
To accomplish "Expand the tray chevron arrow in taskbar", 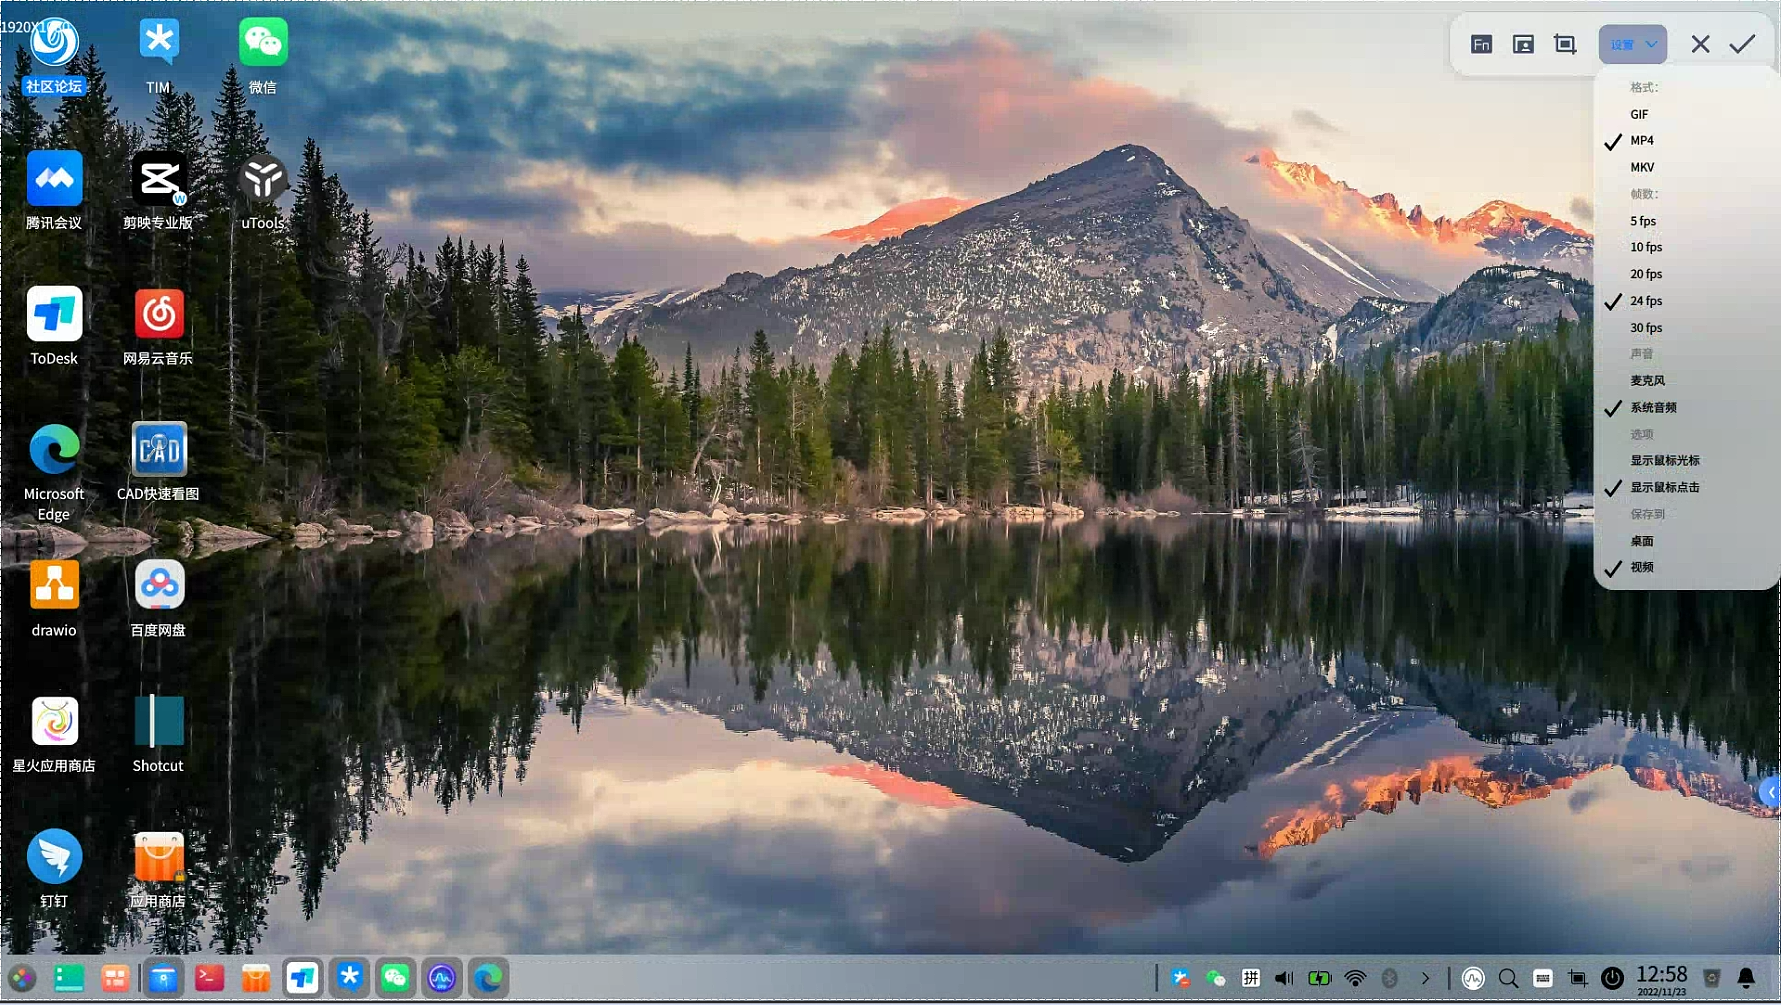I will [x=1425, y=978].
